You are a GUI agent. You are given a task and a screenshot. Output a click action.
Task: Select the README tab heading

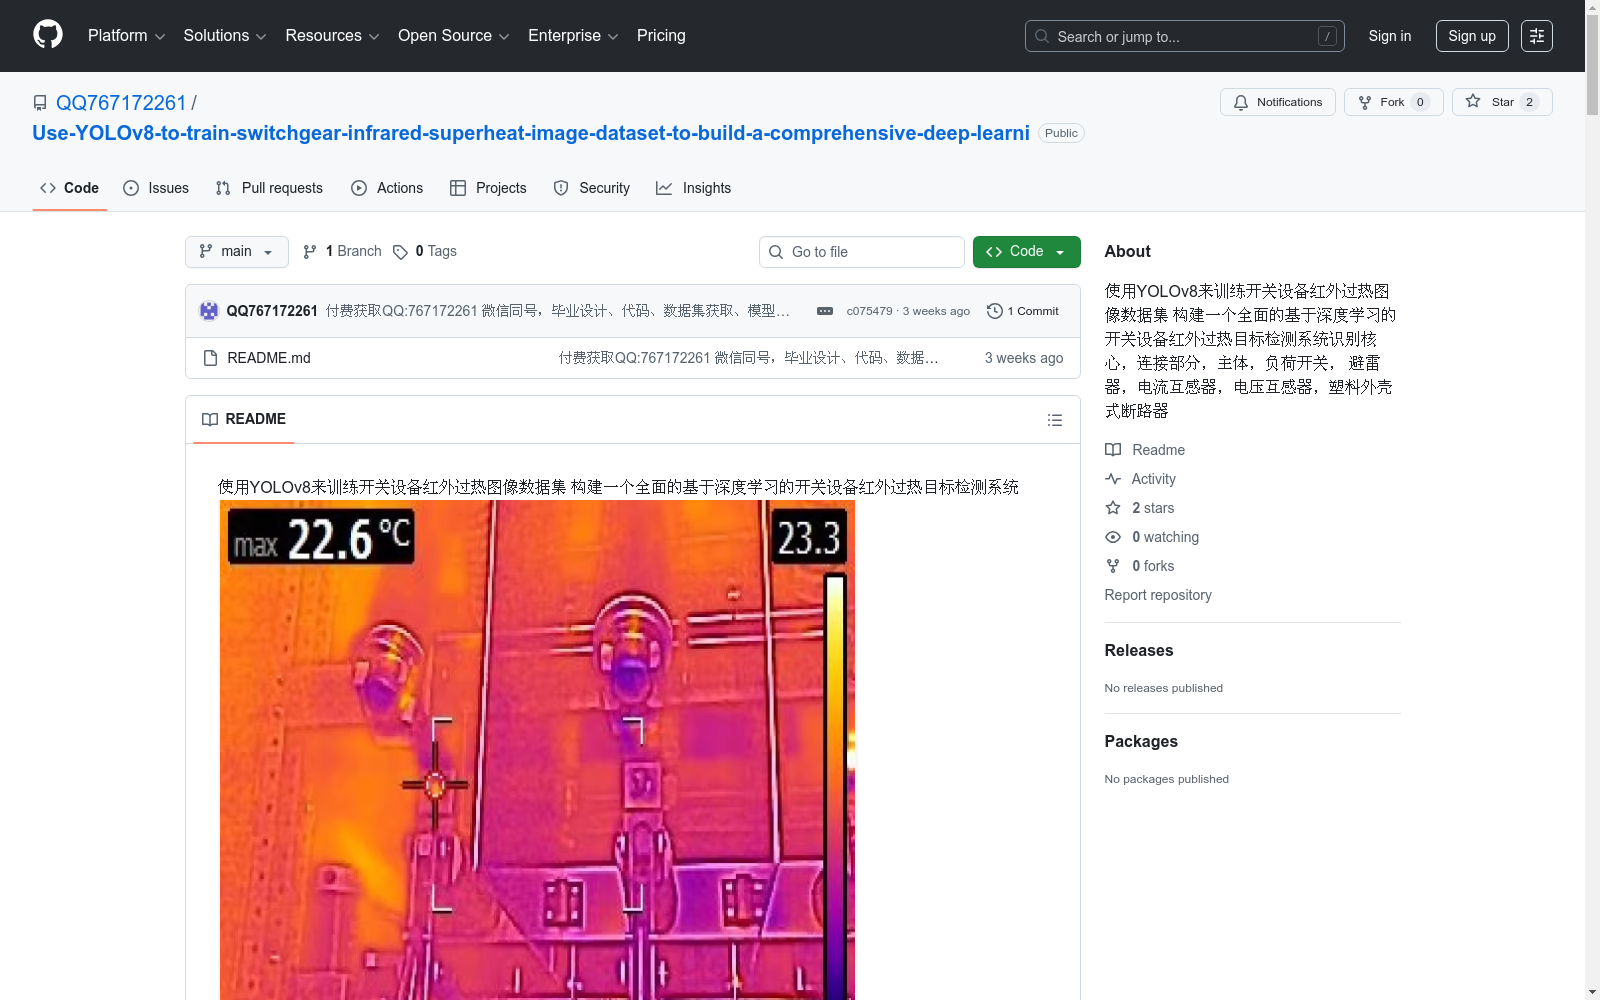[x=244, y=419]
